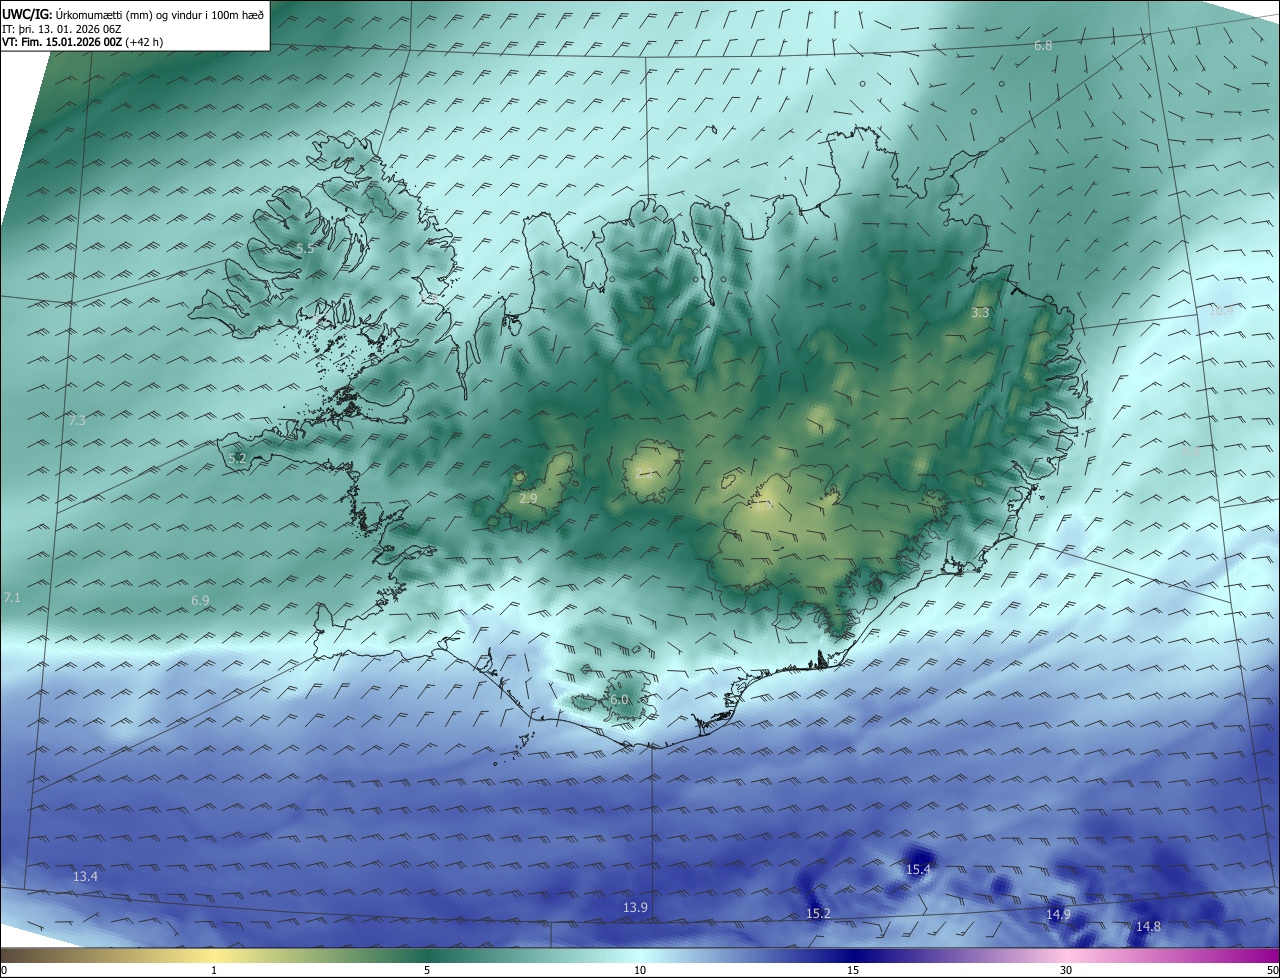Click the 14.8 value label on the map
The image size is (1280, 978).
click(1148, 927)
